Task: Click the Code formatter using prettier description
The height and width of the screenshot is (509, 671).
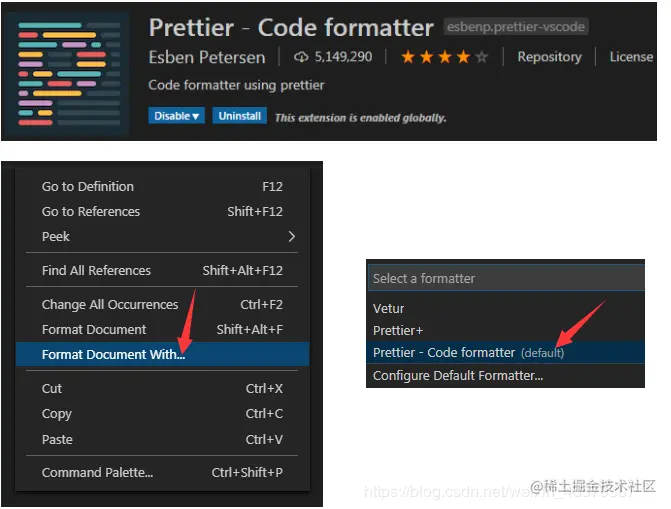Action: pos(236,85)
